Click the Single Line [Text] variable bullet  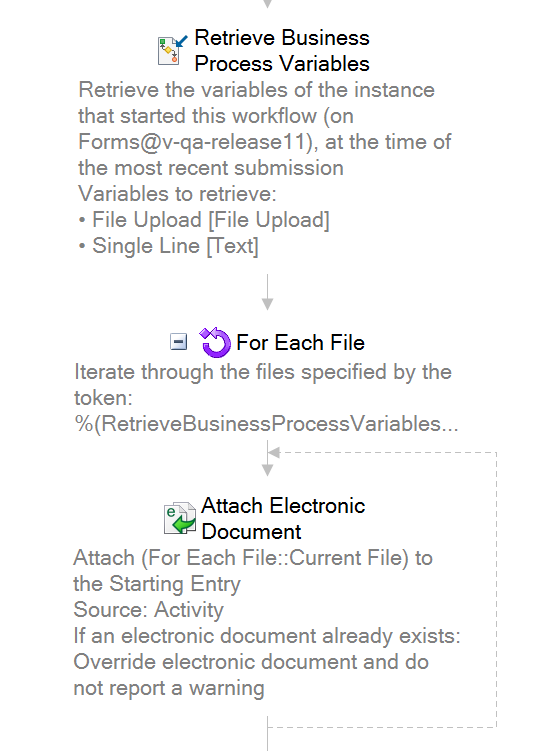(169, 246)
